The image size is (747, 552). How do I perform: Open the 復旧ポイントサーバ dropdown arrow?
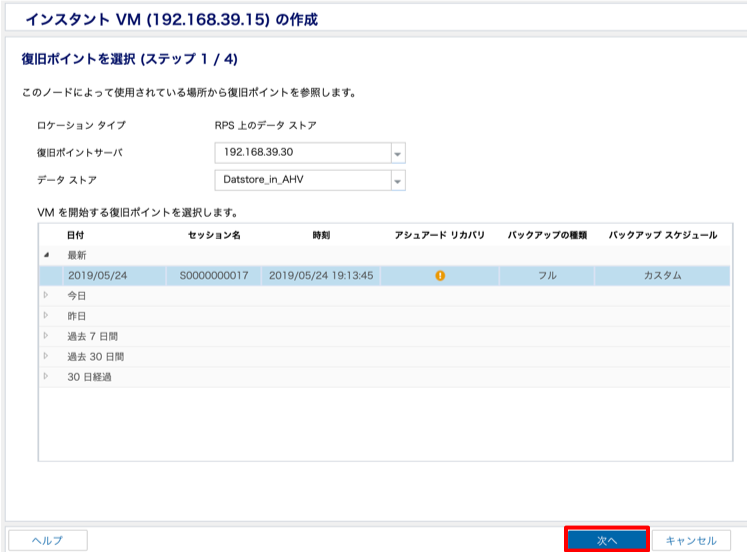[398, 153]
